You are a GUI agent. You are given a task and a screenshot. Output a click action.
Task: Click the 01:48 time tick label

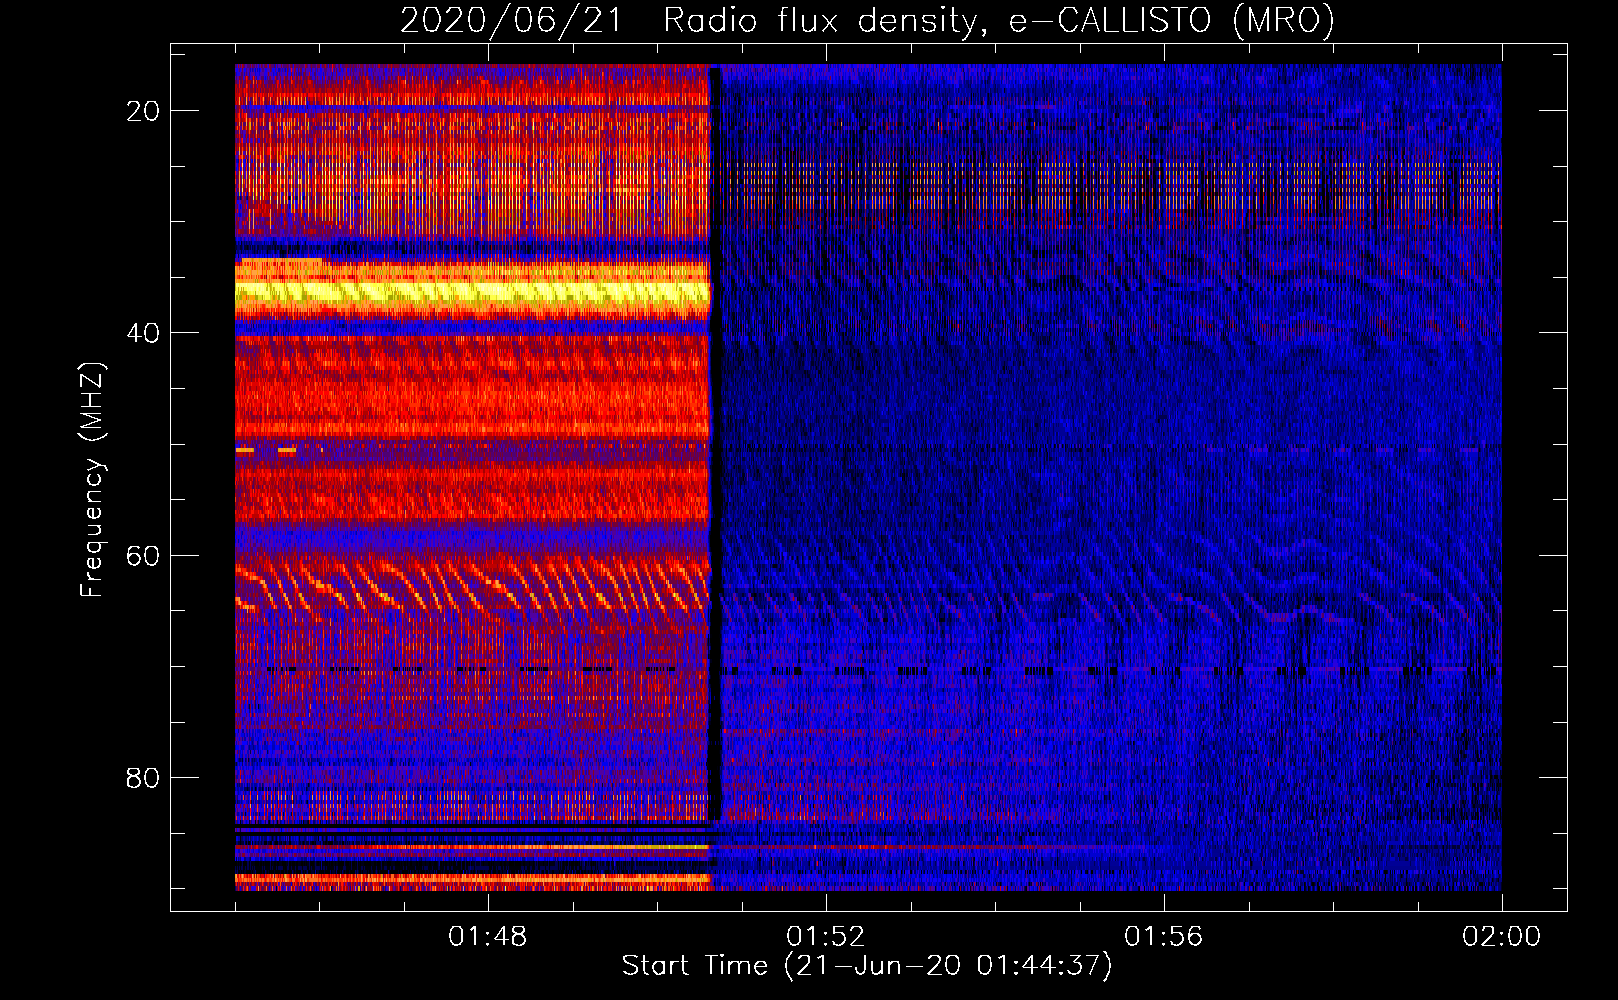pos(487,937)
